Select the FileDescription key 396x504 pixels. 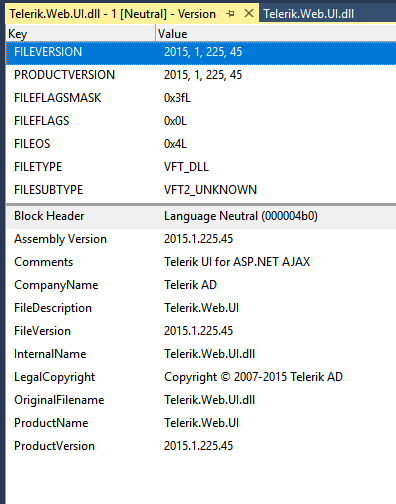point(53,308)
